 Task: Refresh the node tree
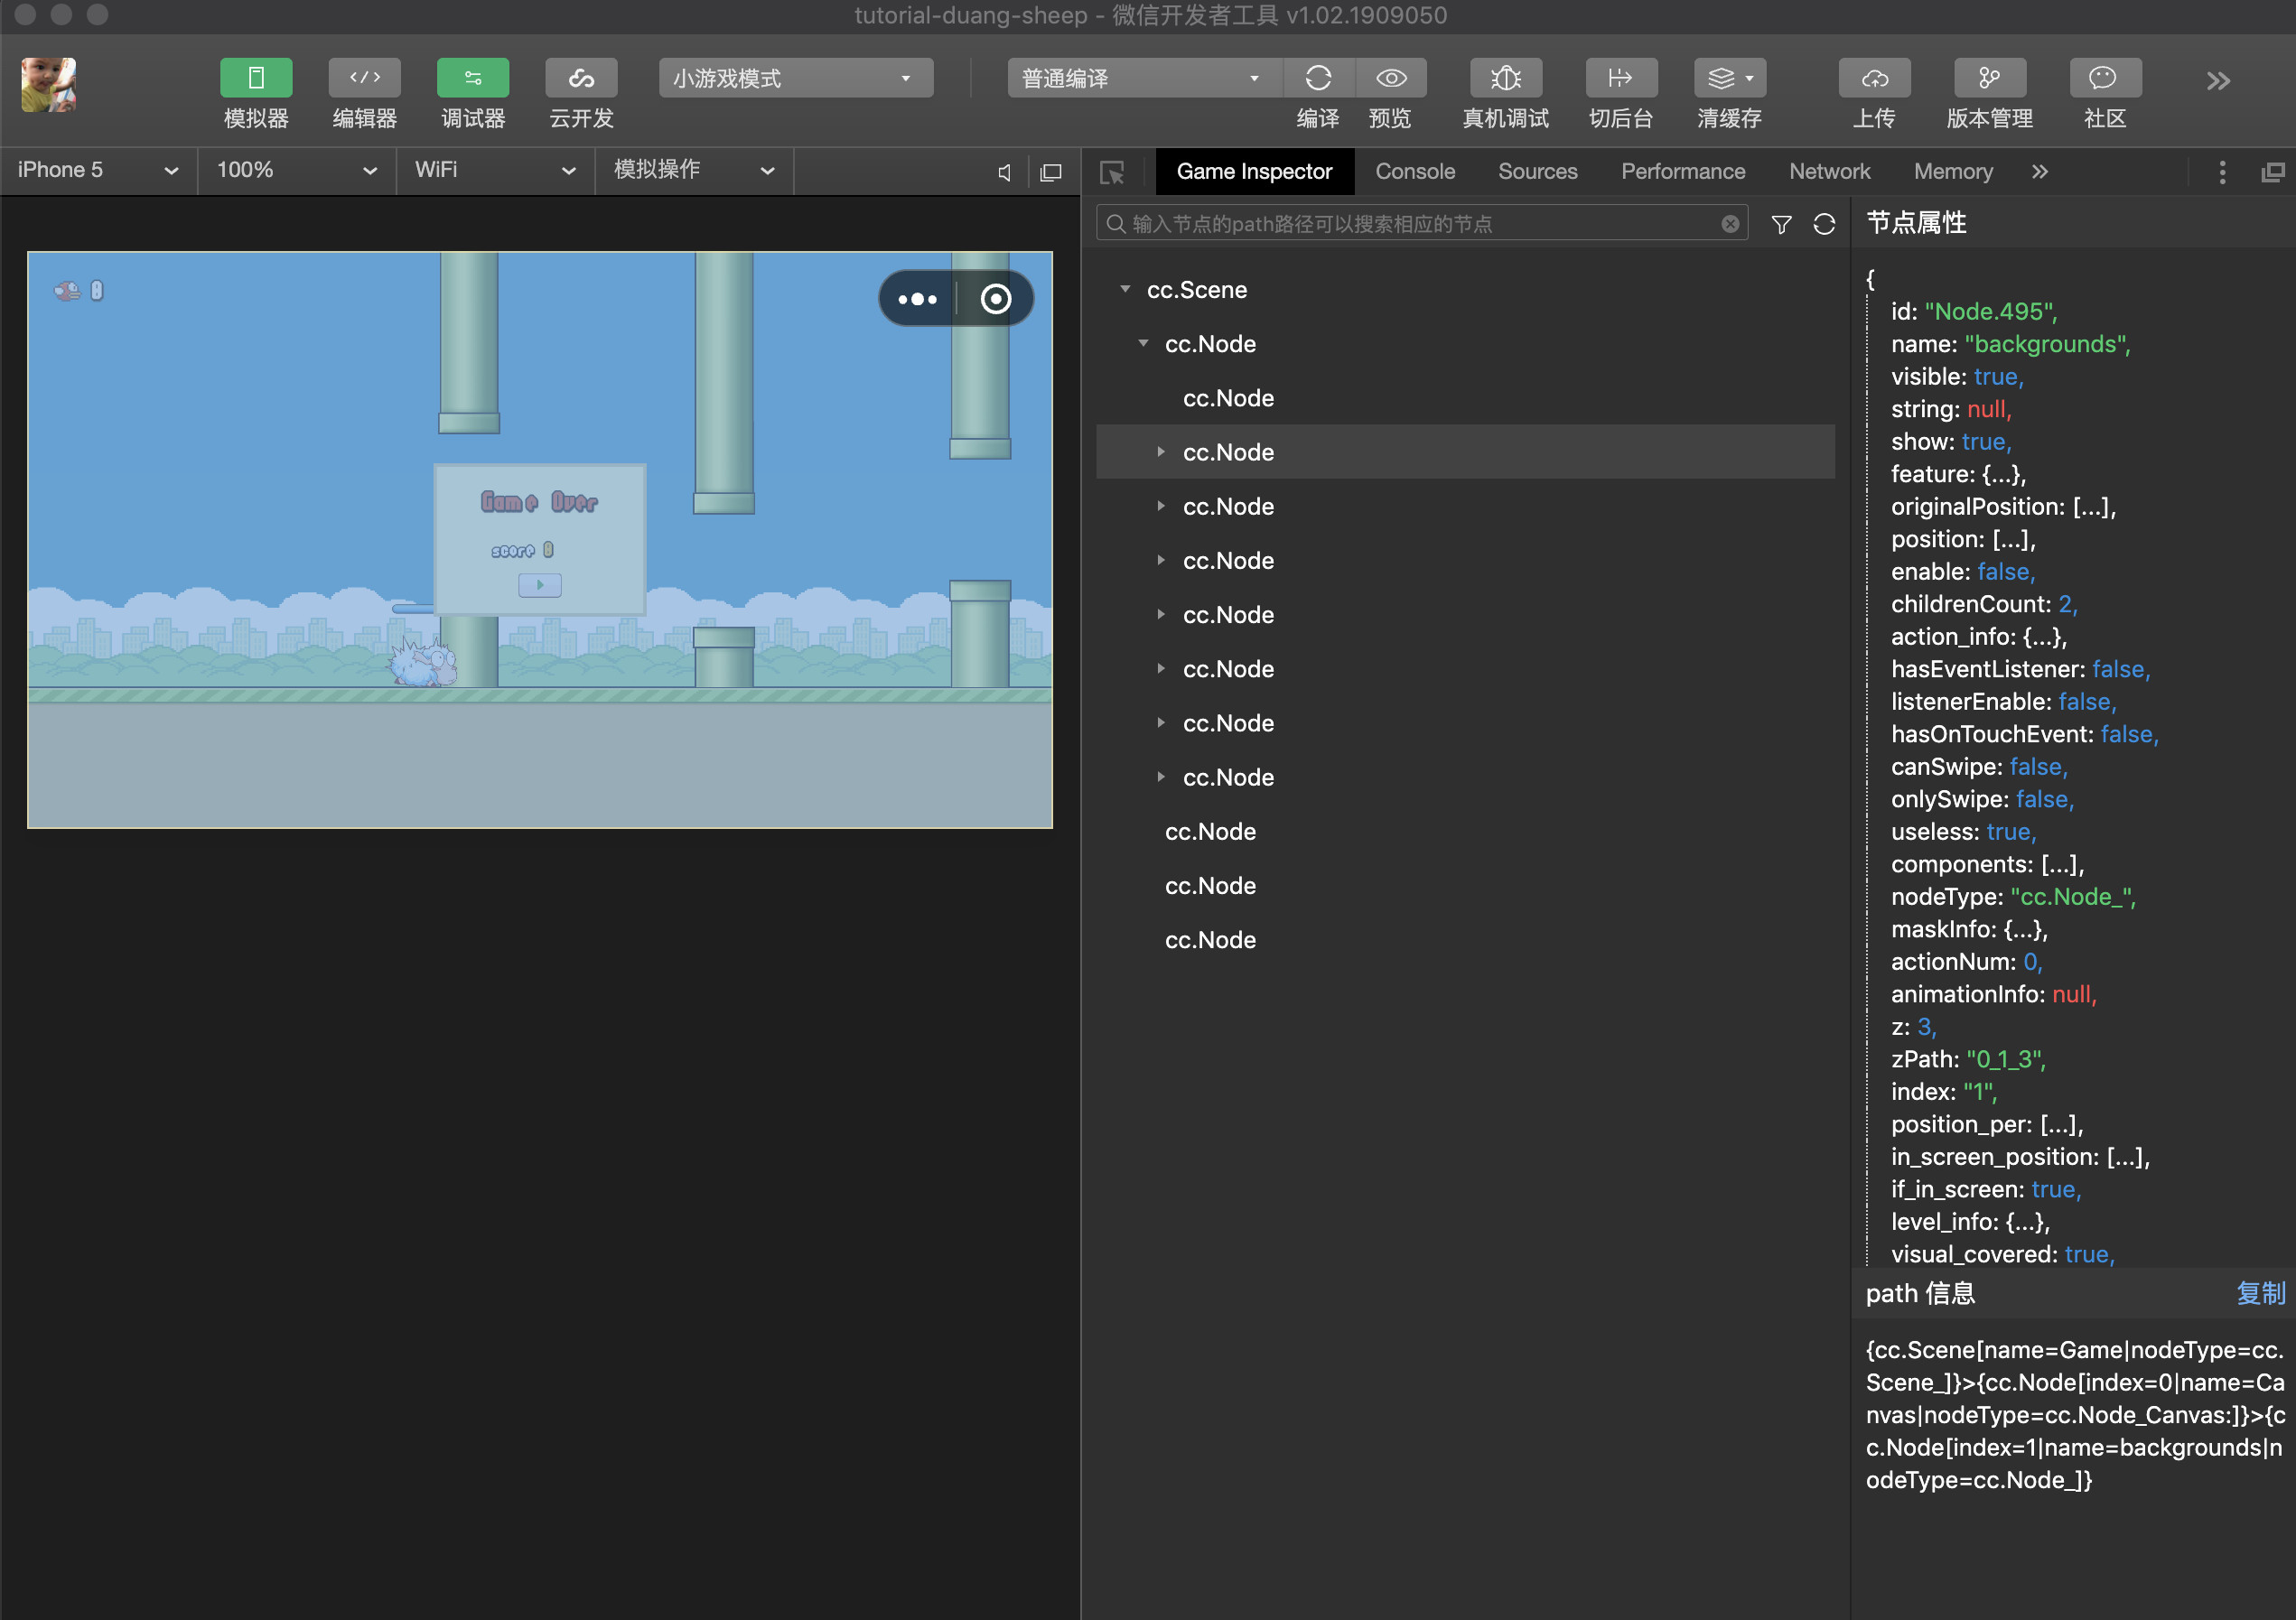(1824, 224)
